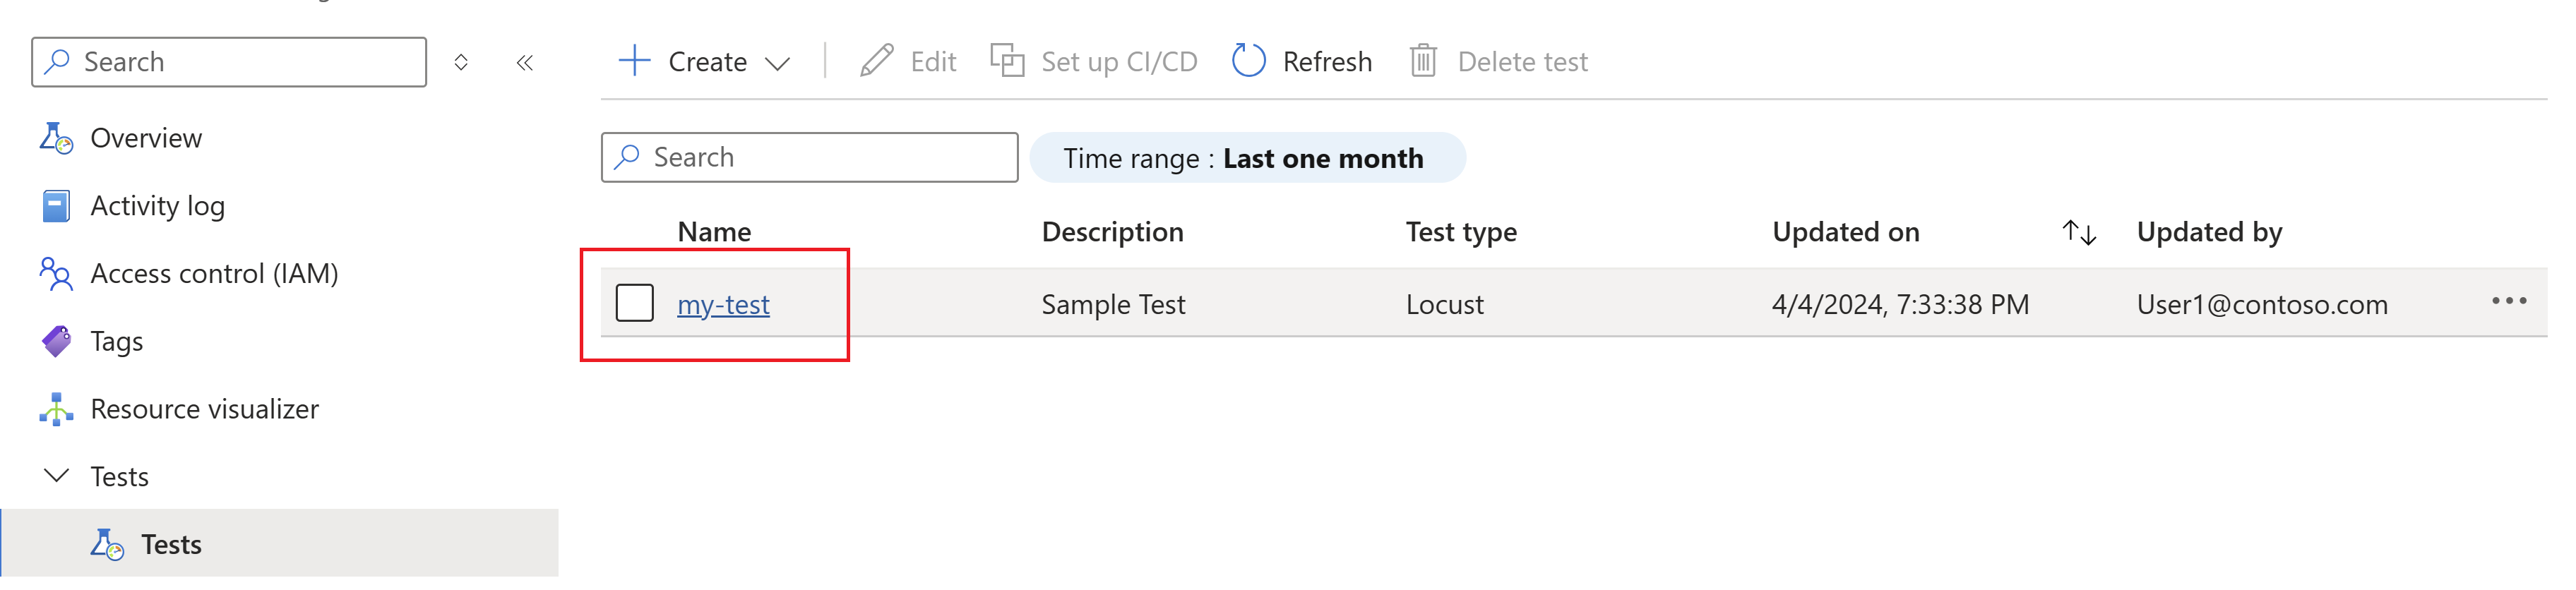Open Activity log via its icon
The height and width of the screenshot is (590, 2576).
point(56,206)
